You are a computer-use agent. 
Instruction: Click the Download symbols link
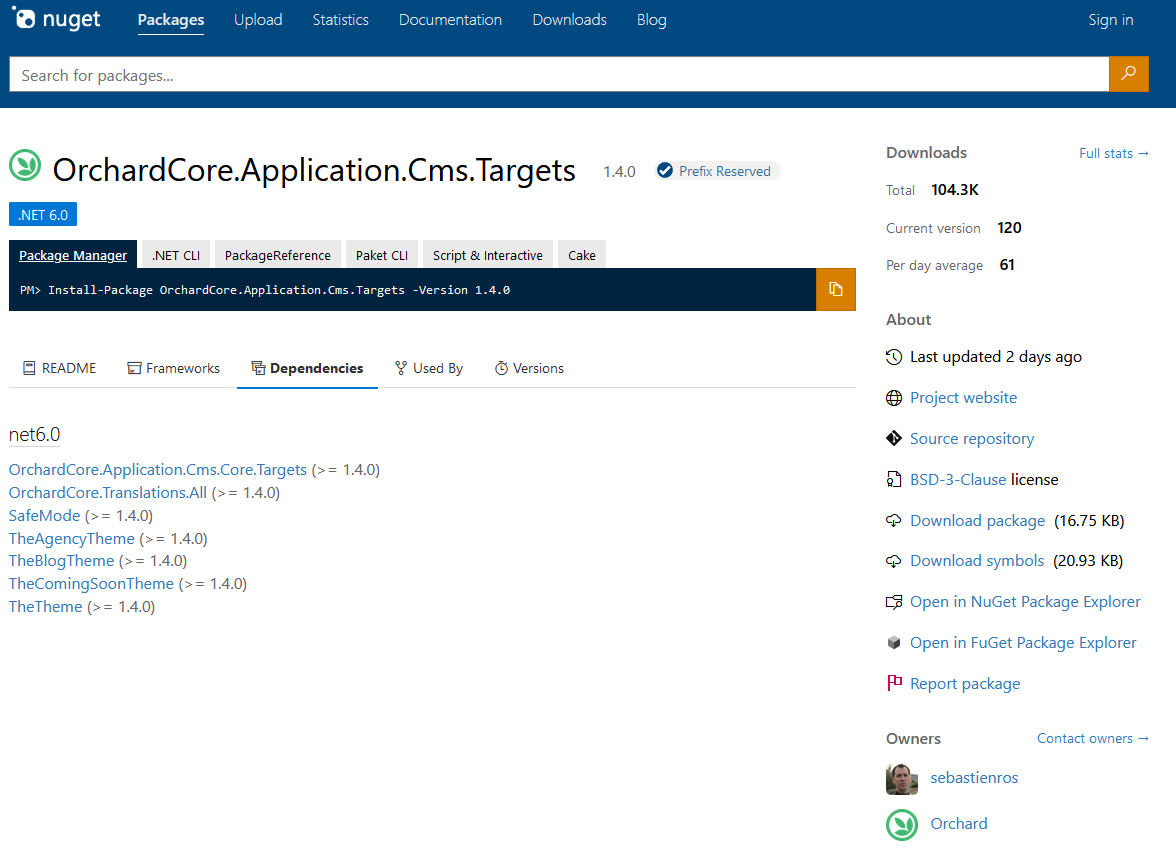pyautogui.click(x=977, y=560)
